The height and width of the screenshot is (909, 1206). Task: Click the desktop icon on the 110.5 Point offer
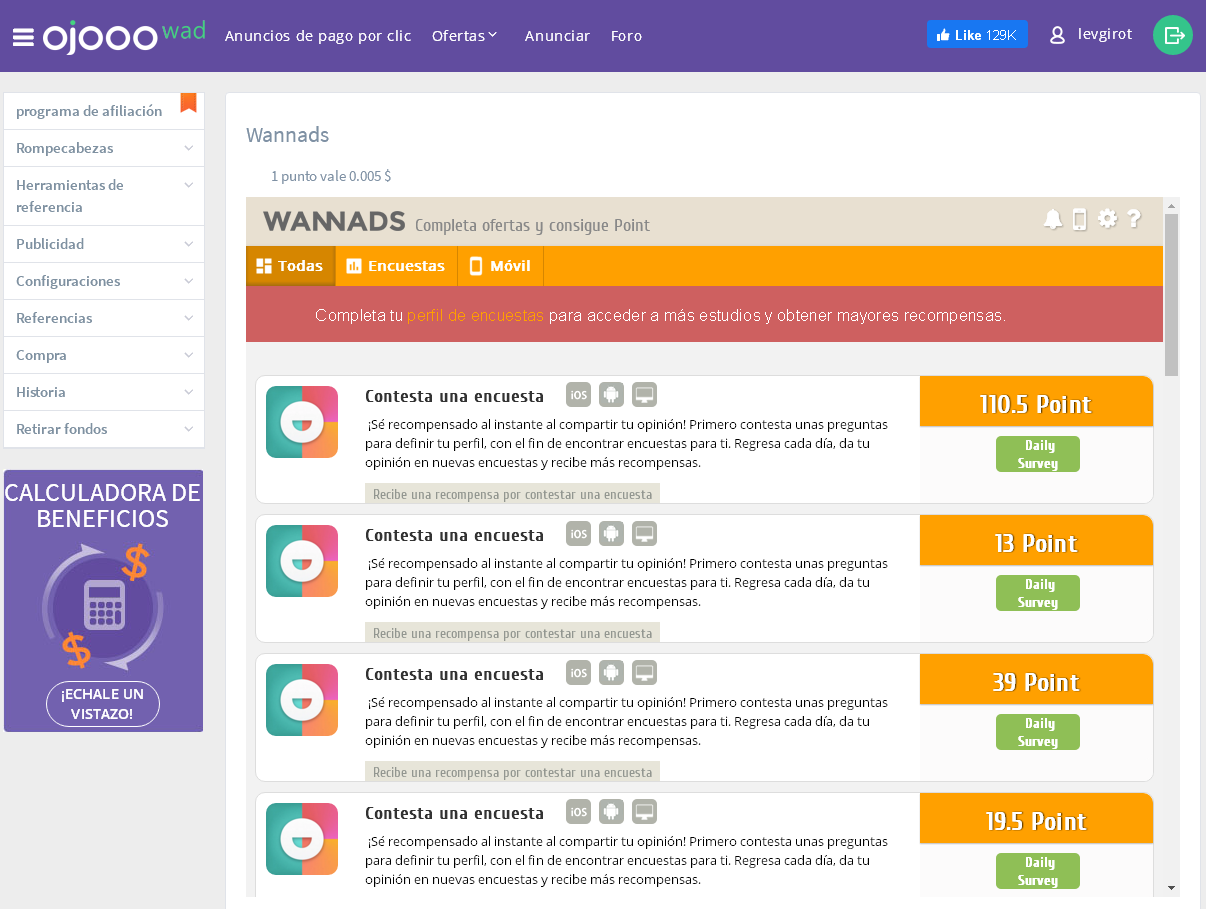point(645,395)
